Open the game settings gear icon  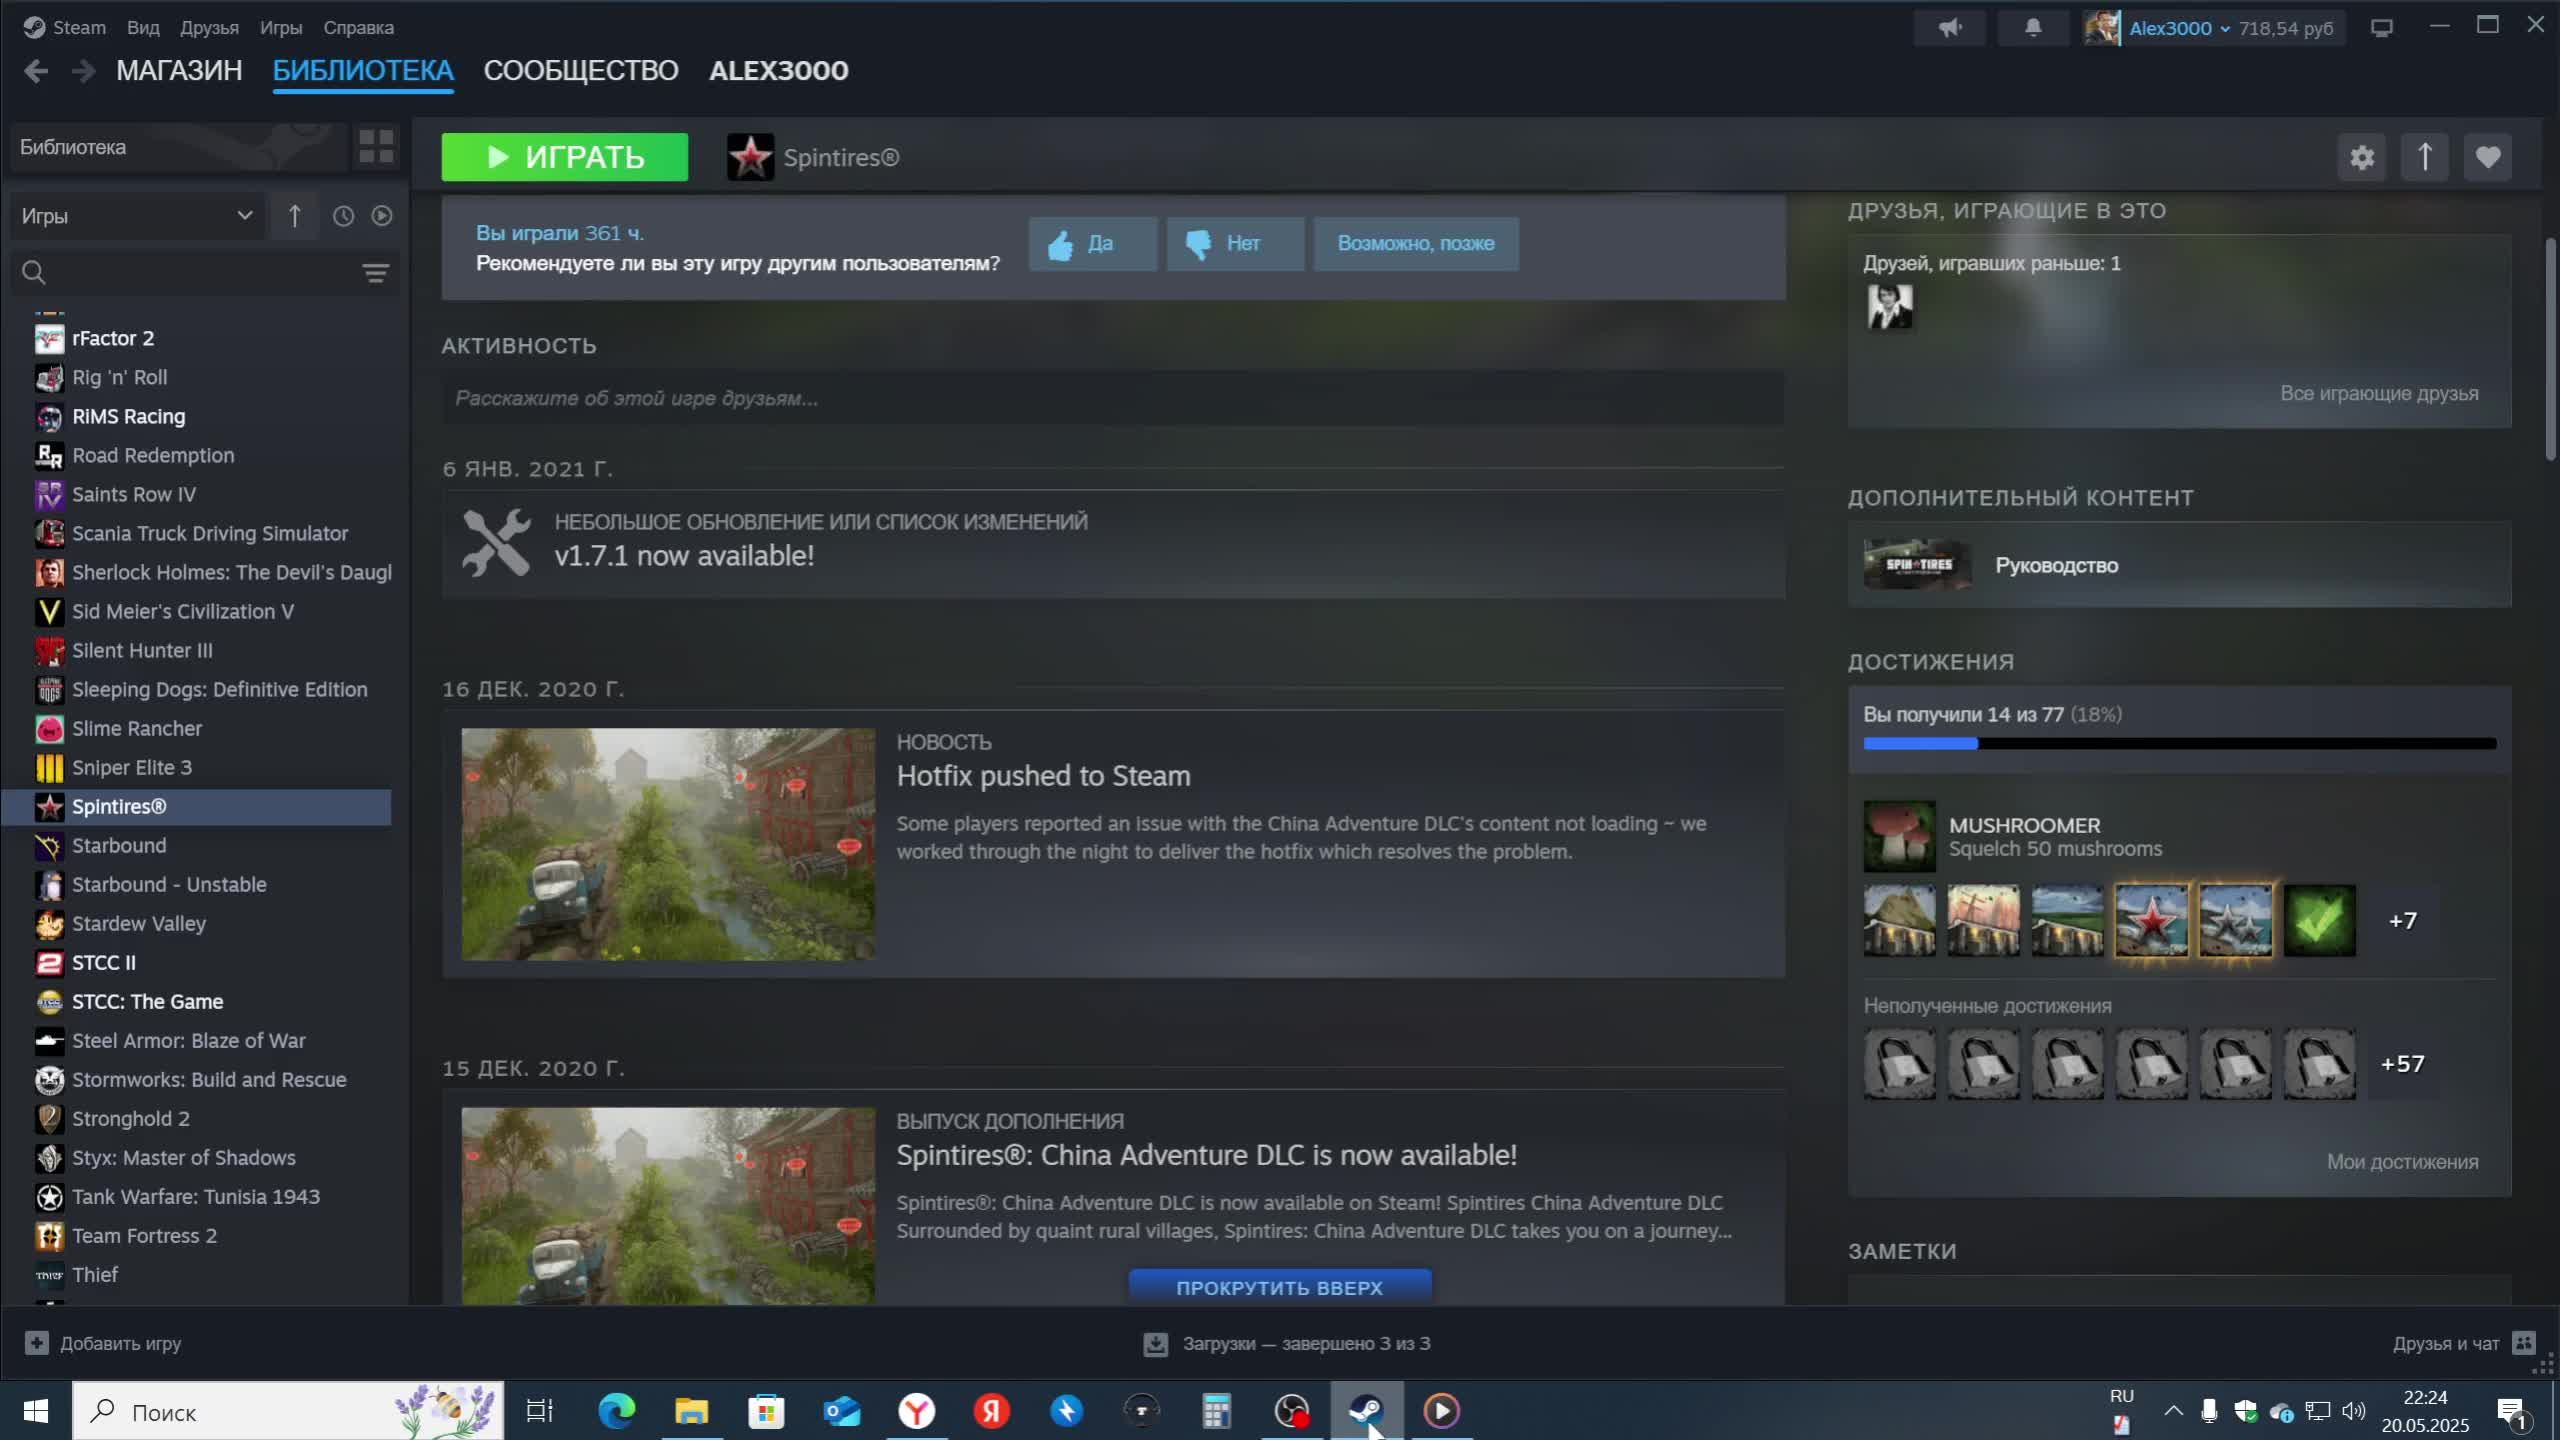pyautogui.click(x=2361, y=158)
